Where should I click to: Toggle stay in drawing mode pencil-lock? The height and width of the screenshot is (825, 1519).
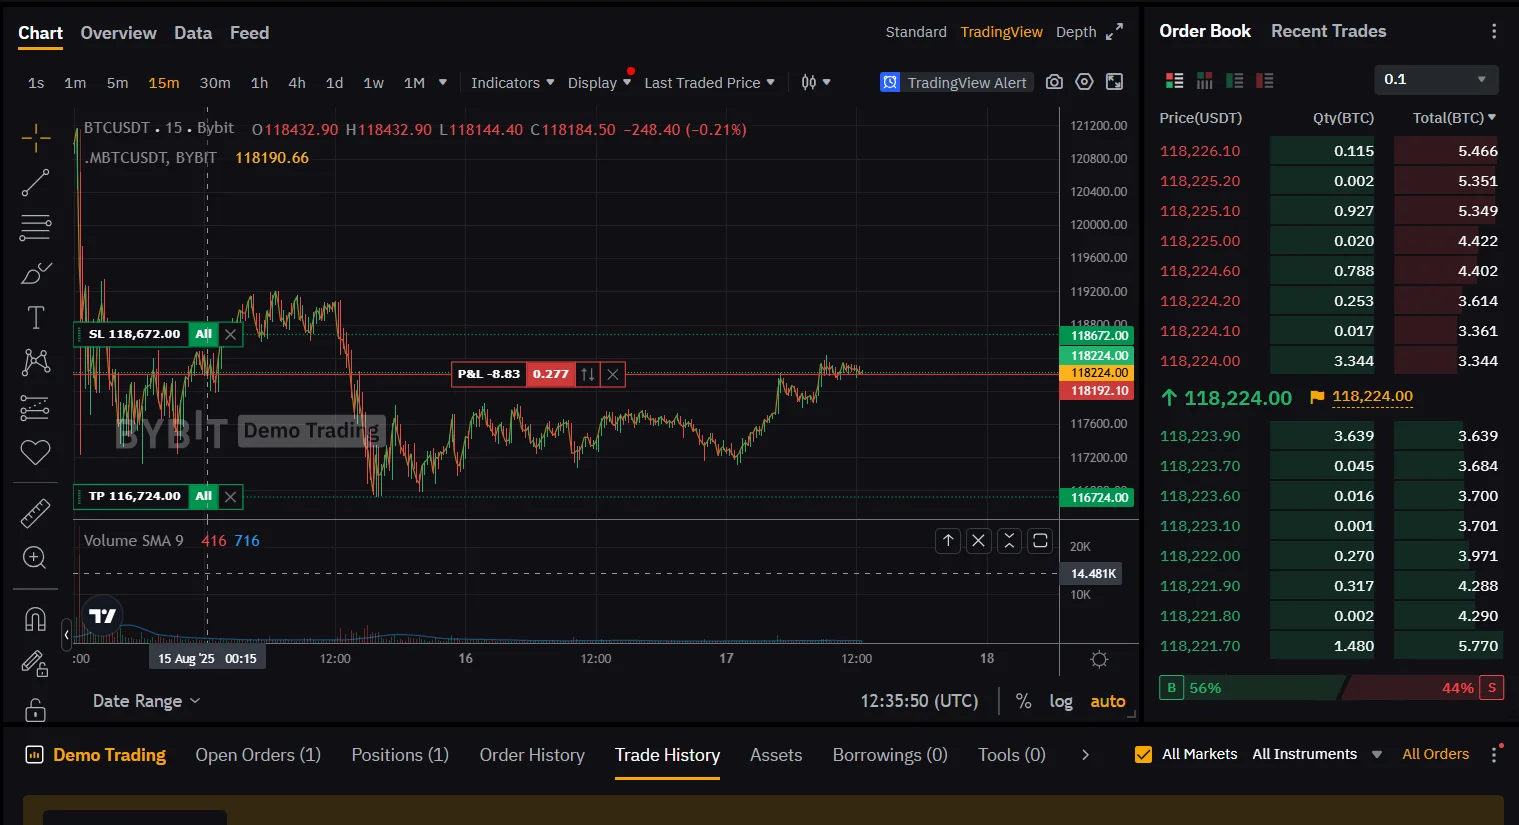pyautogui.click(x=35, y=664)
